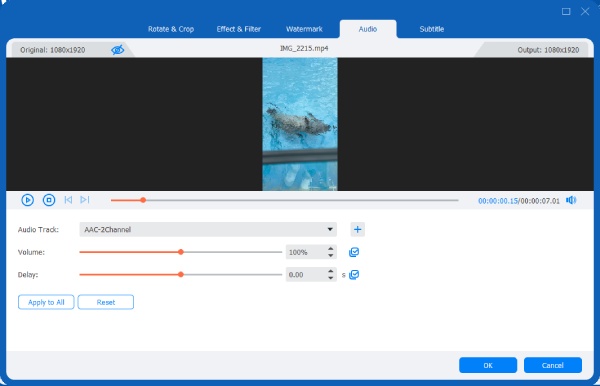Click the playback progress handle
Screen dimensions: 600x386
coord(143,200)
